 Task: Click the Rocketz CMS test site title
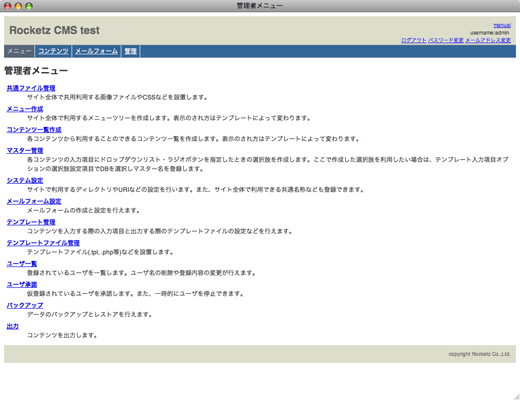point(54,30)
